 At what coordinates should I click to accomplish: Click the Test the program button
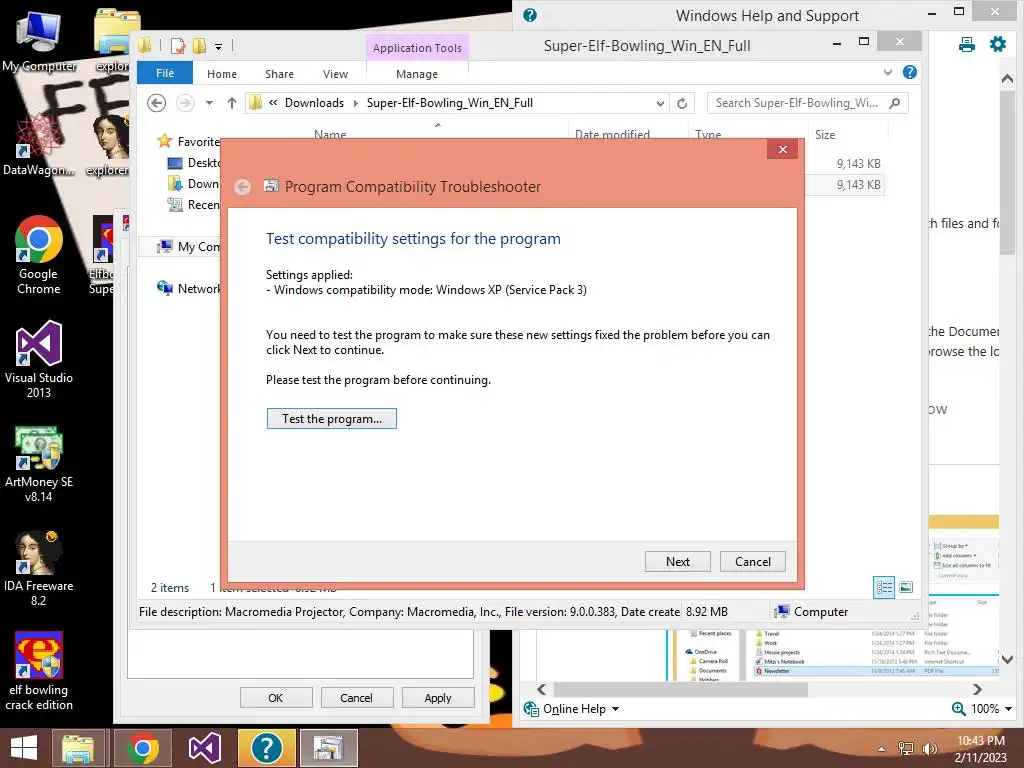pyautogui.click(x=331, y=419)
